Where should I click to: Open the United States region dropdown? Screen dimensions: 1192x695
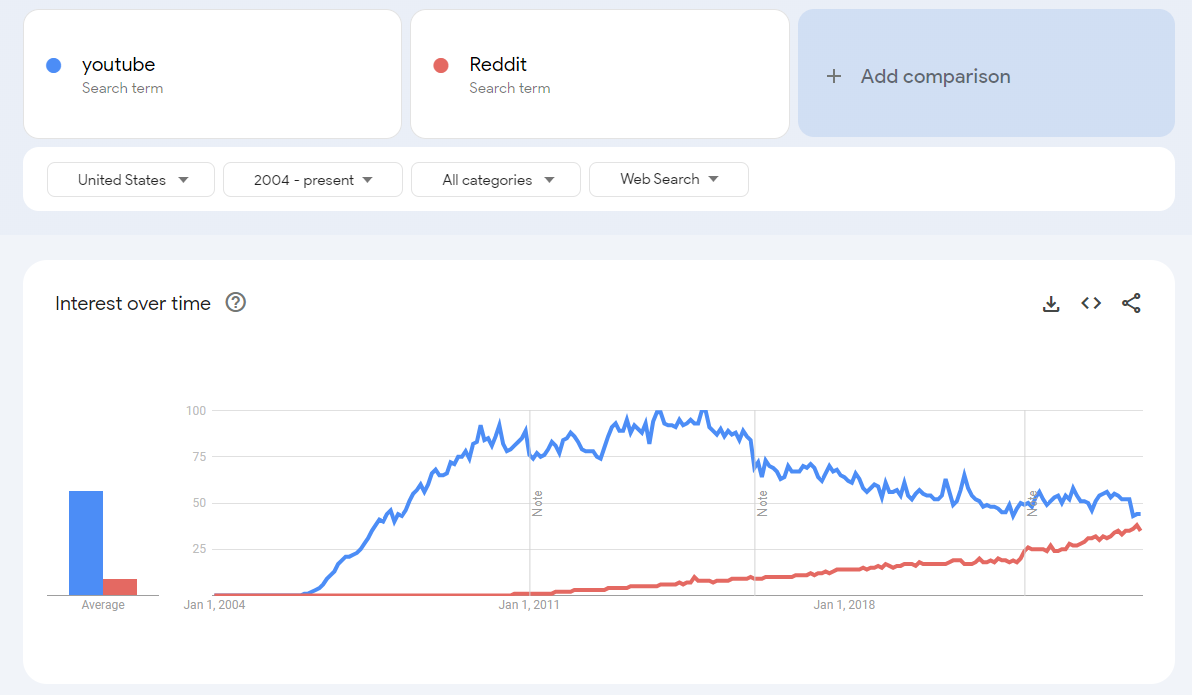point(131,180)
